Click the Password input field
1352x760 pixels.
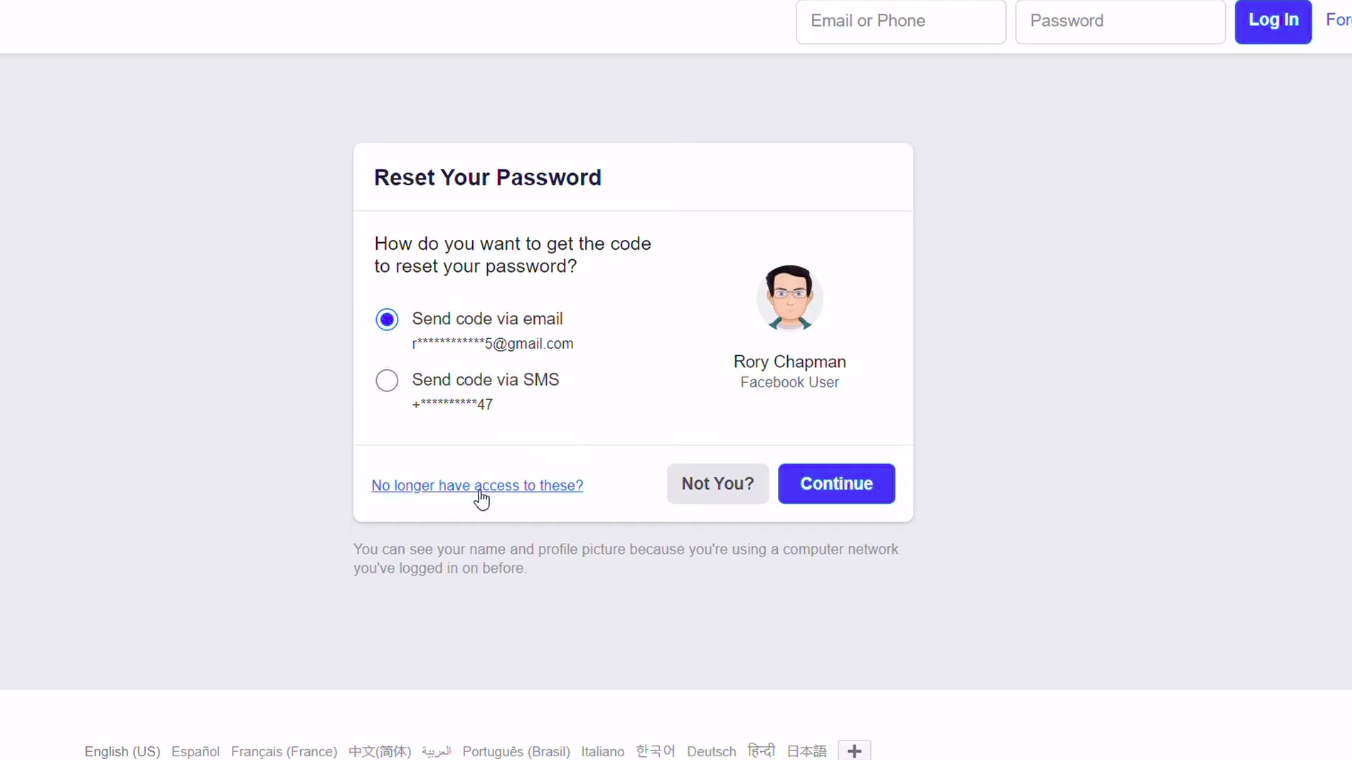click(x=1120, y=20)
